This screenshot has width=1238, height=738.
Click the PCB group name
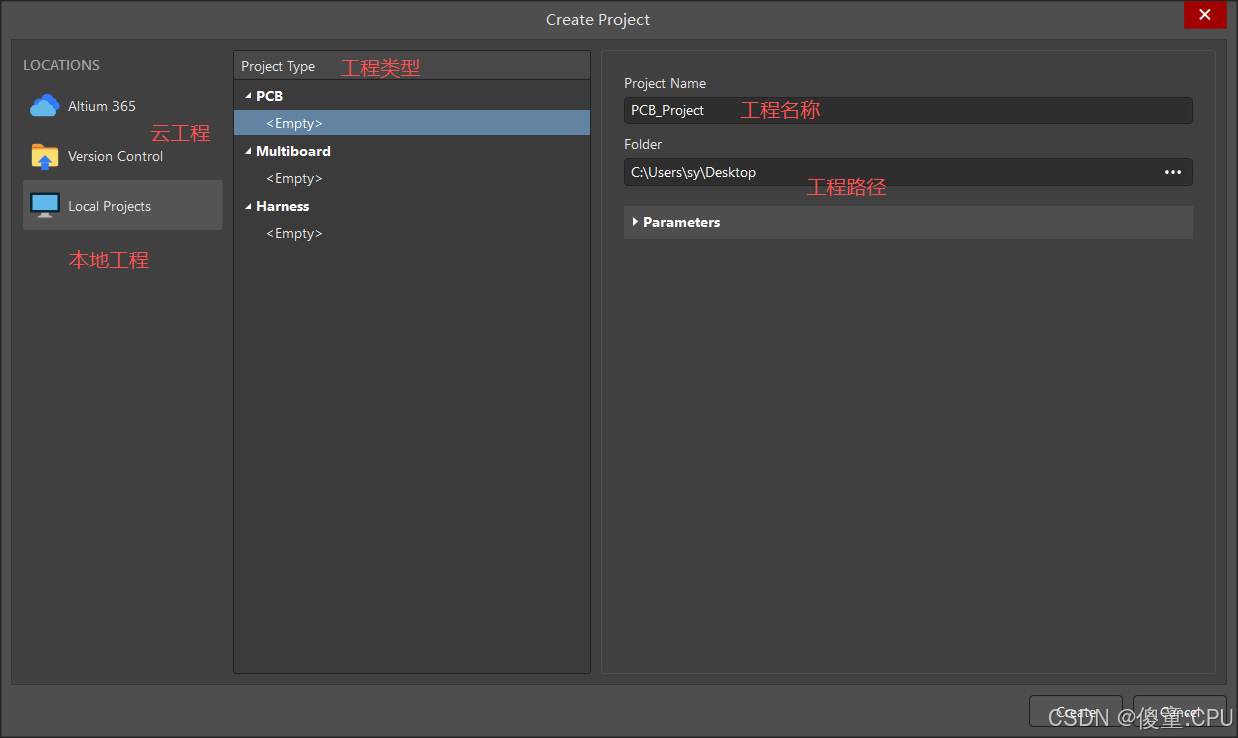tap(269, 96)
